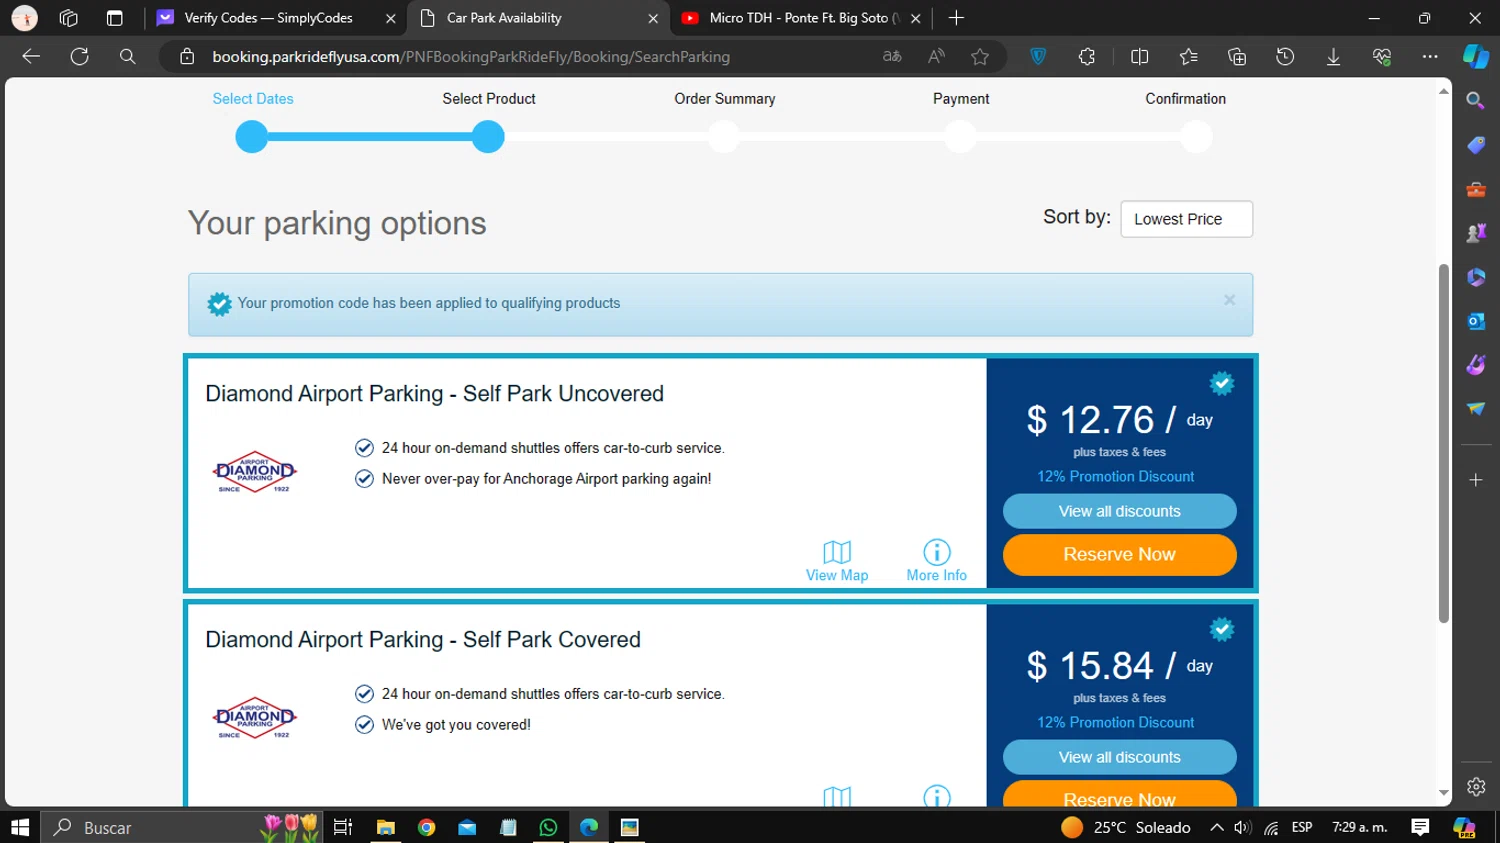Open Browser essentials

[x=1382, y=57]
